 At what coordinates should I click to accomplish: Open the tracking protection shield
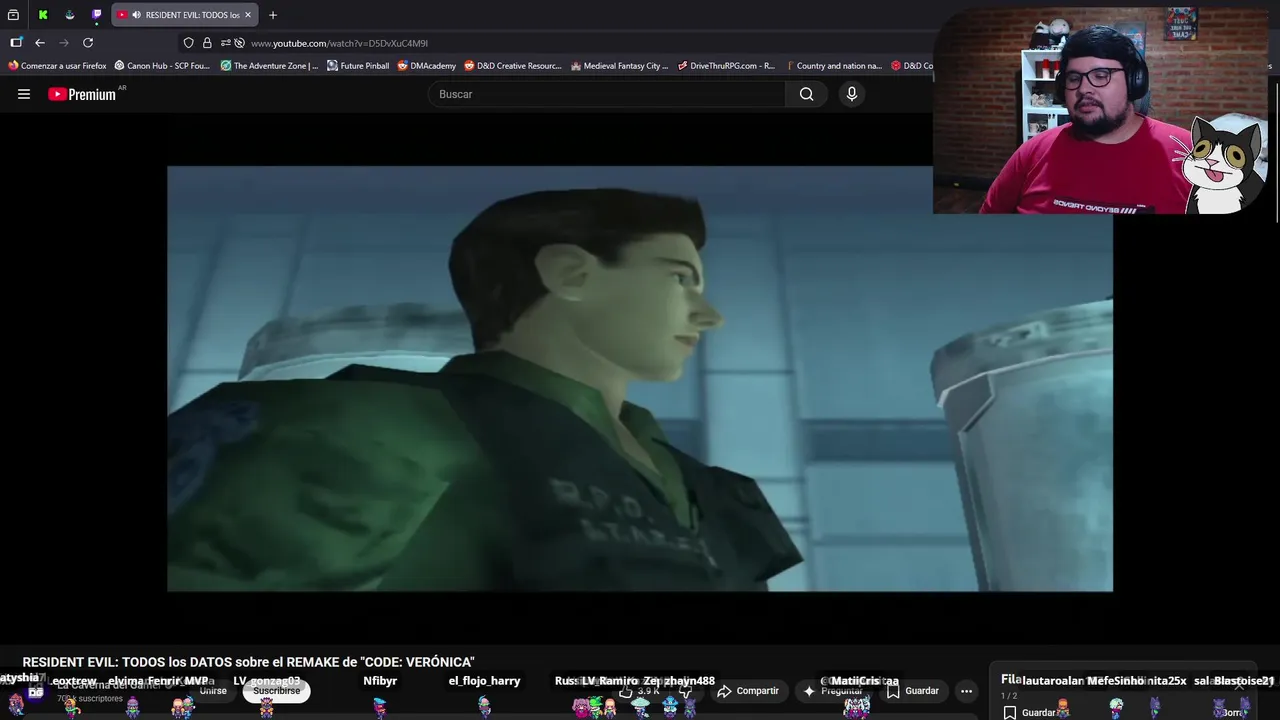(x=188, y=43)
